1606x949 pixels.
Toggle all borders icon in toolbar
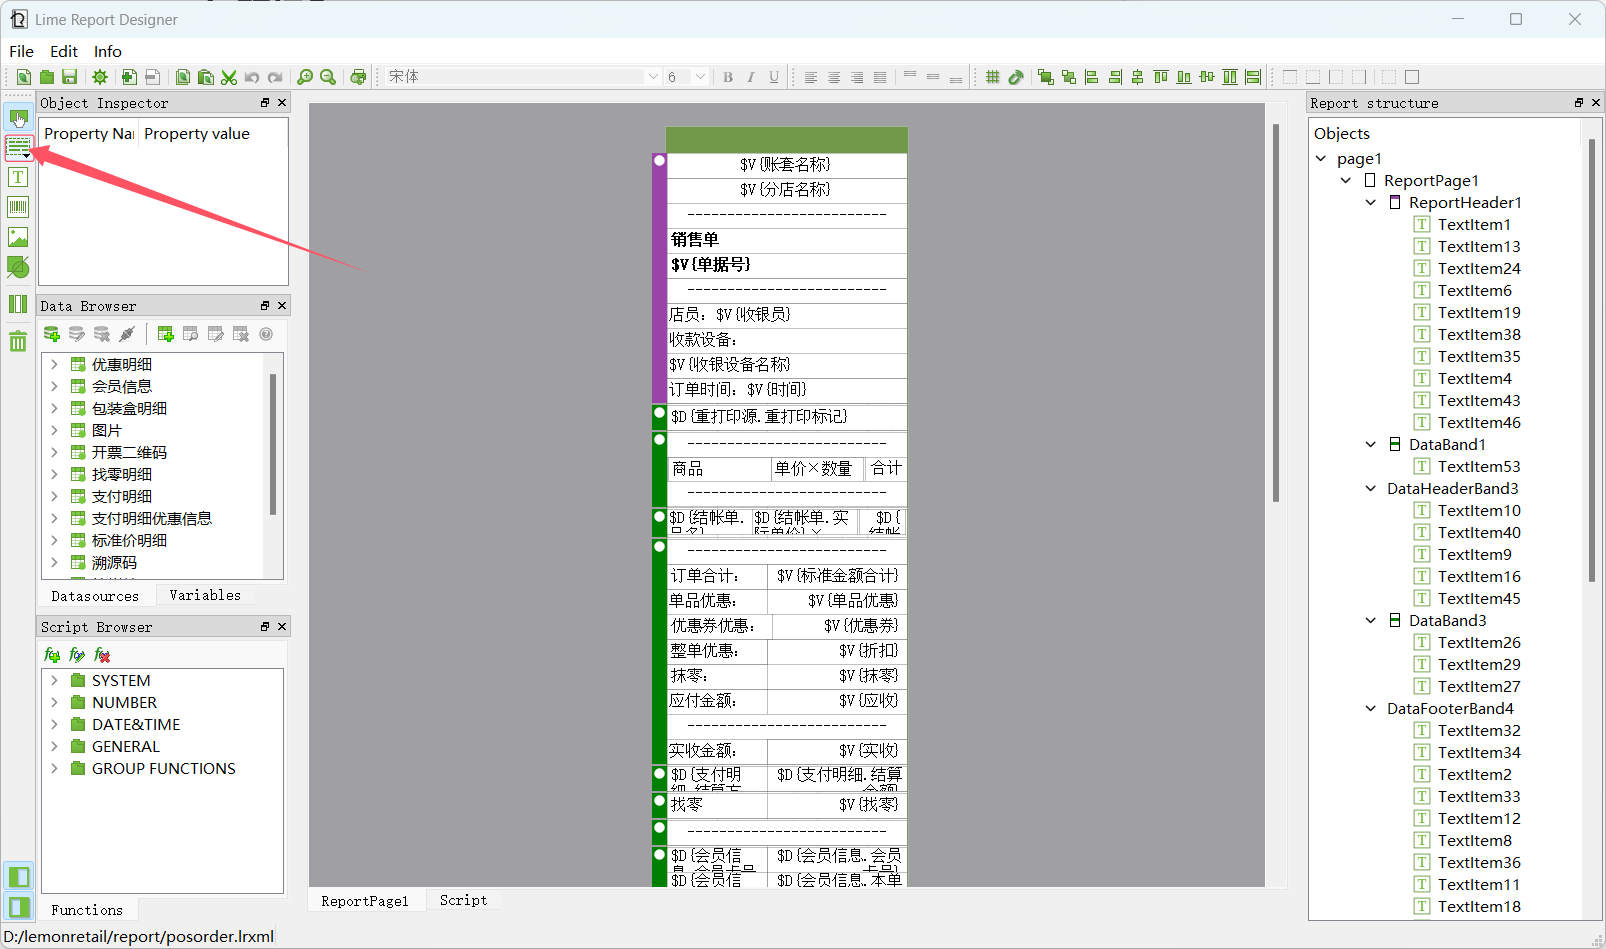(1412, 77)
